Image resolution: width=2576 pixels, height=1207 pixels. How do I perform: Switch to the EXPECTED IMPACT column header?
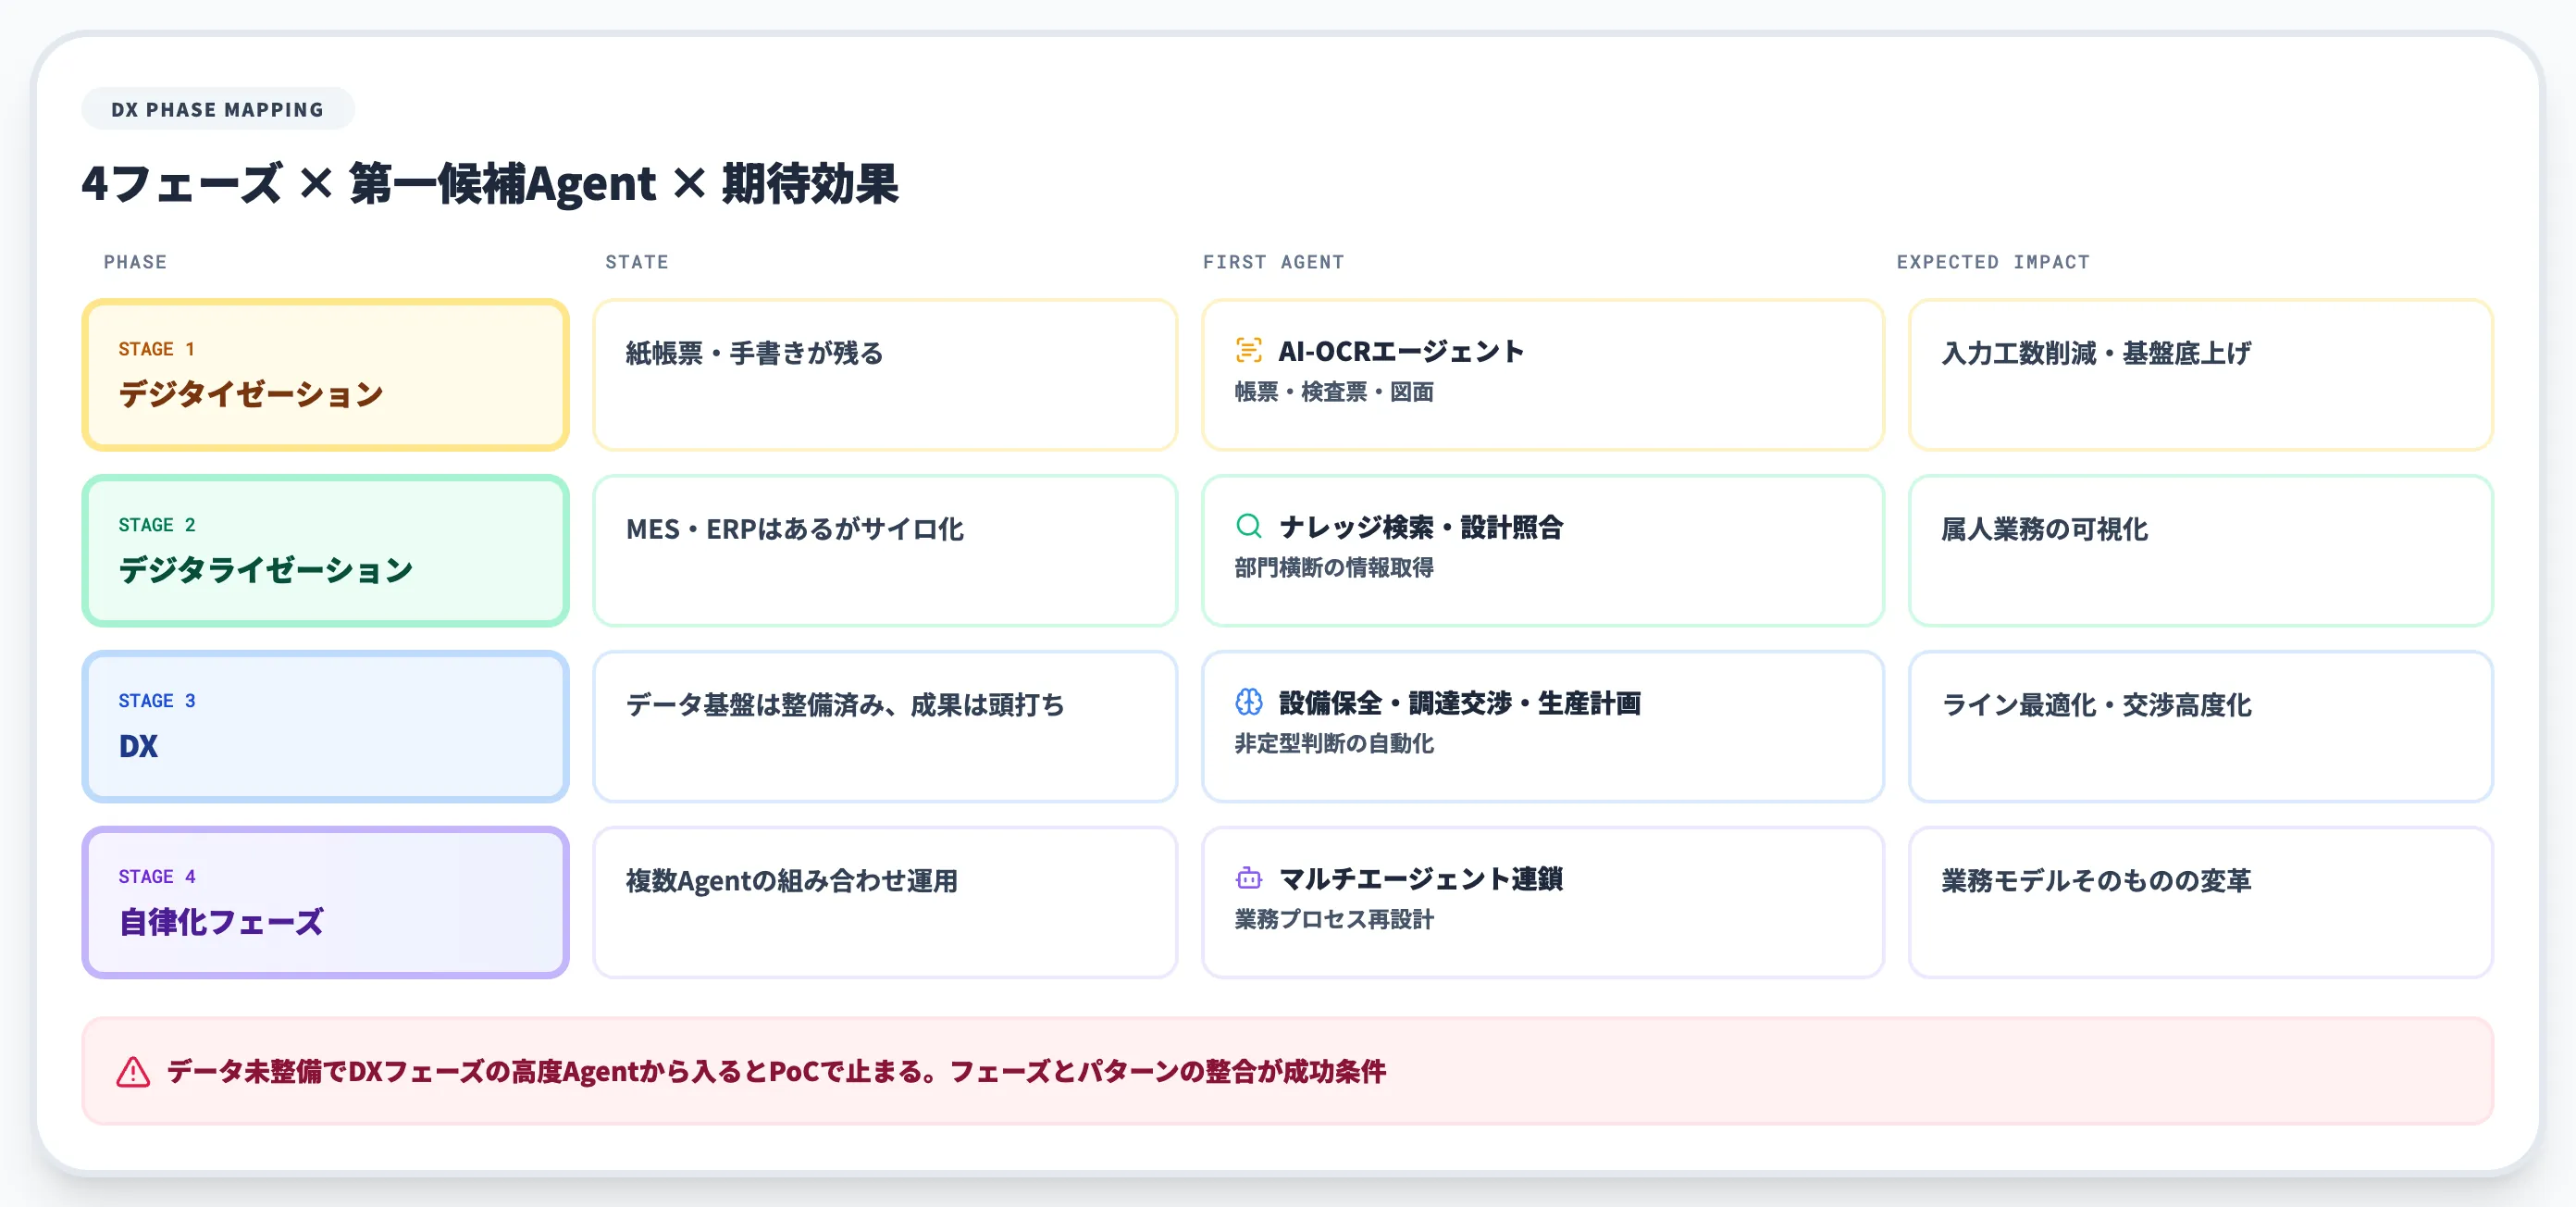pos(1991,262)
